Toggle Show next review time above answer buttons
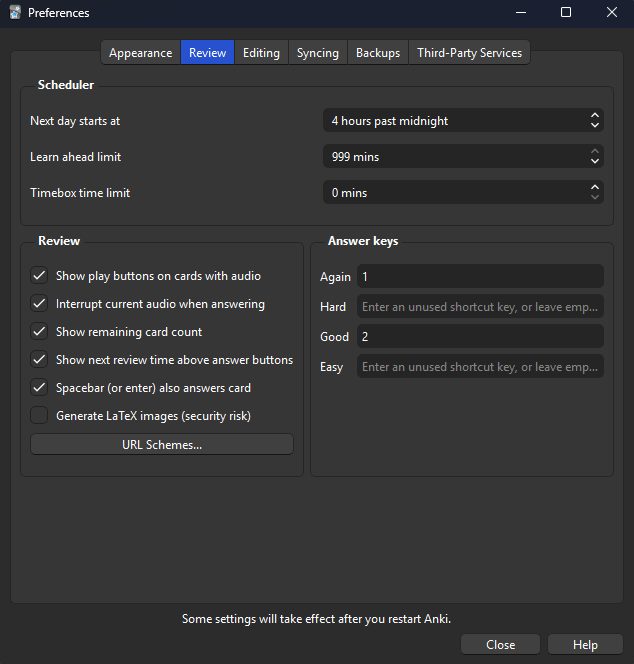The height and width of the screenshot is (664, 634). click(x=39, y=360)
